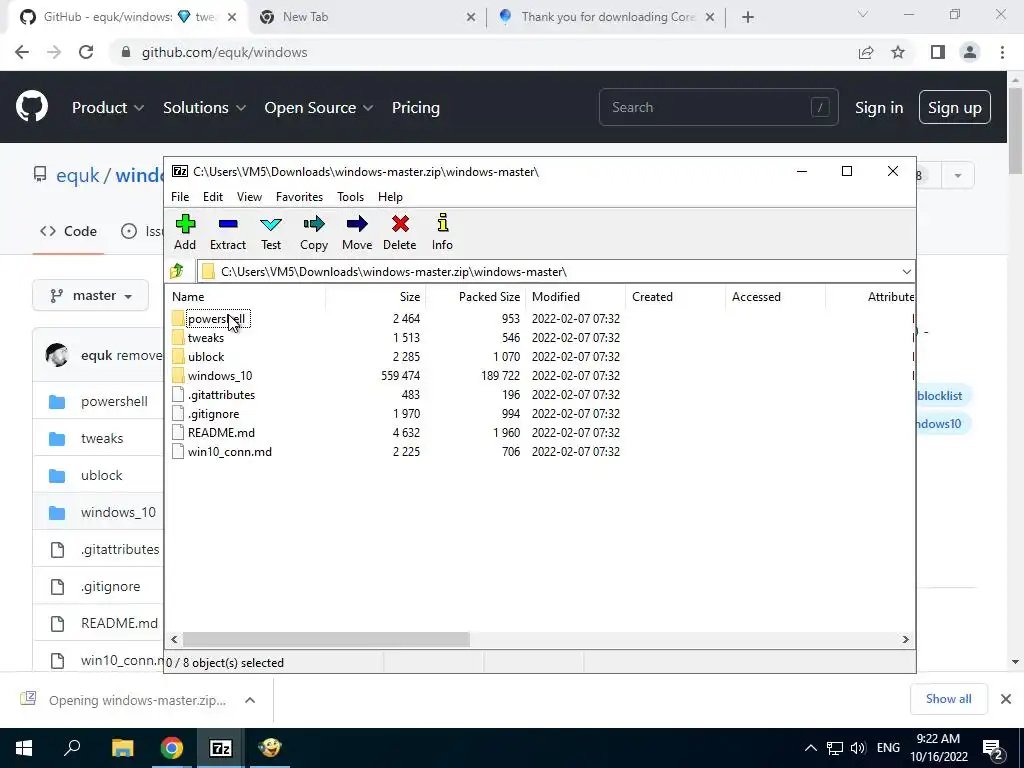Screen dimensions: 1024x768
Task: Open the Favorites menu in 7-Zip
Action: point(299,197)
